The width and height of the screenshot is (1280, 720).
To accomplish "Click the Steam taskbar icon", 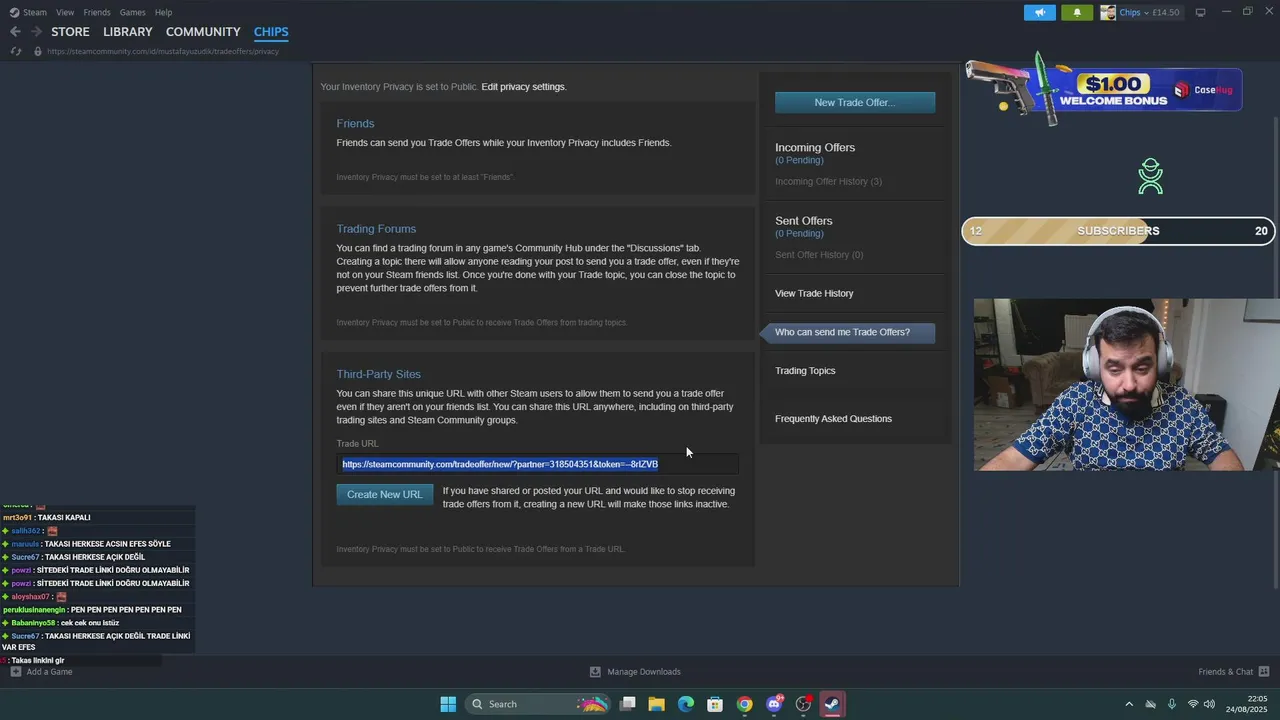I will coord(832,704).
